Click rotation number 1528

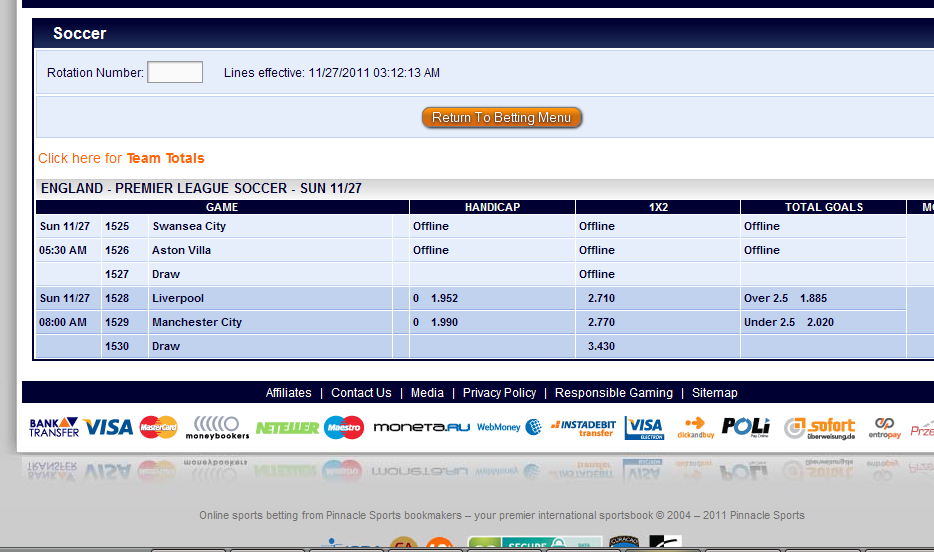coord(117,298)
